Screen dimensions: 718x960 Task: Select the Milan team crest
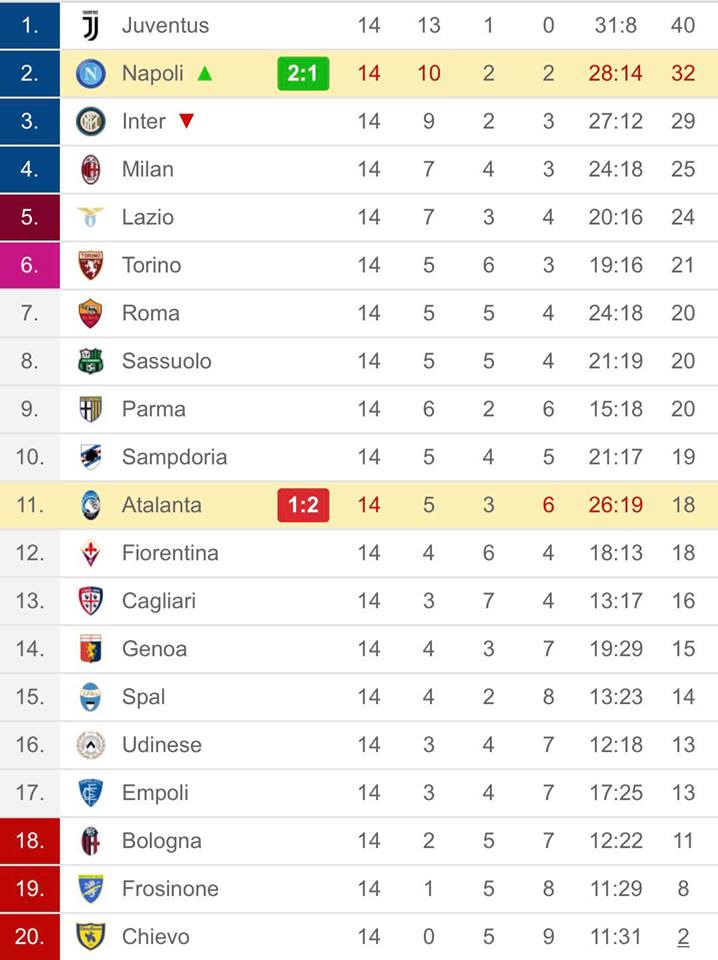point(91,169)
